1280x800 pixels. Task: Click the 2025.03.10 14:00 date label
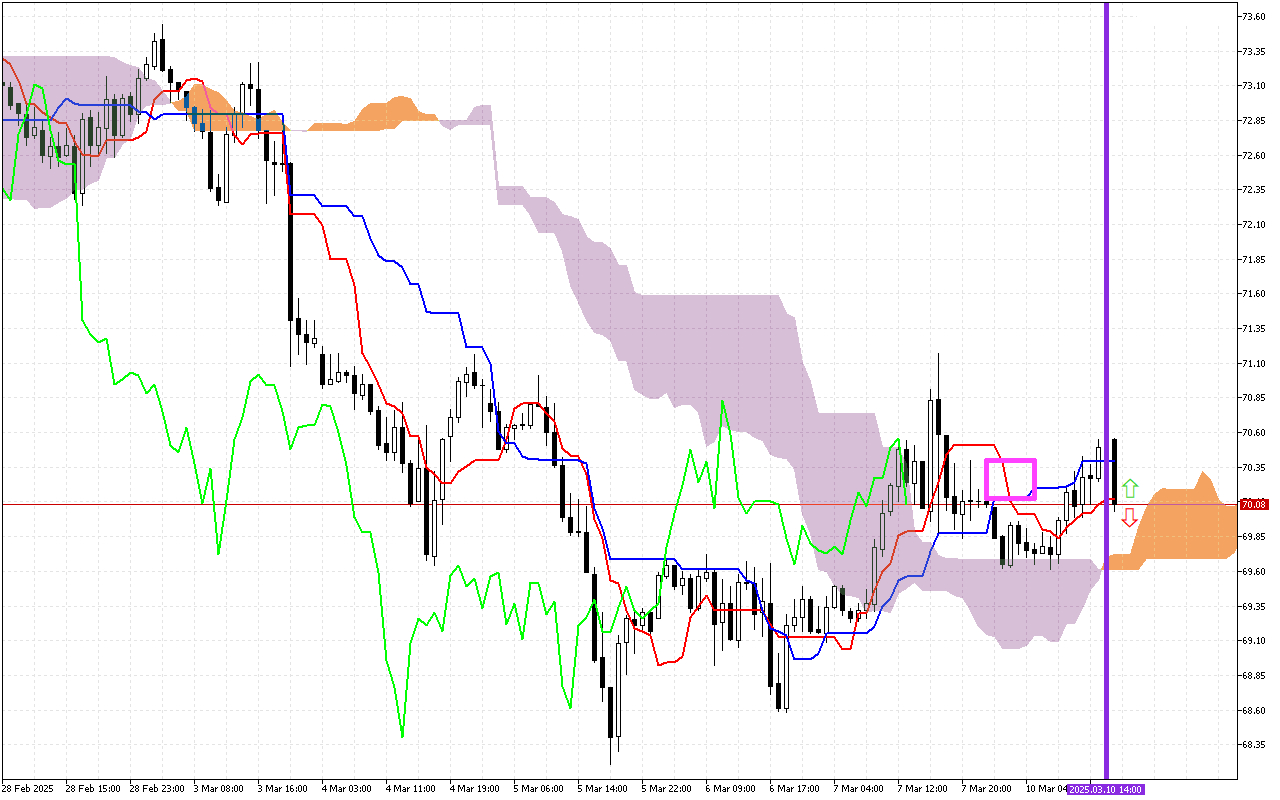coord(1106,789)
